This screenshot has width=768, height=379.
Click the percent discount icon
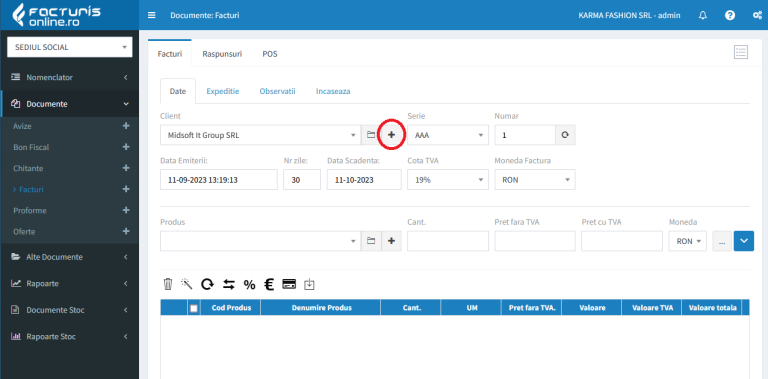(249, 284)
